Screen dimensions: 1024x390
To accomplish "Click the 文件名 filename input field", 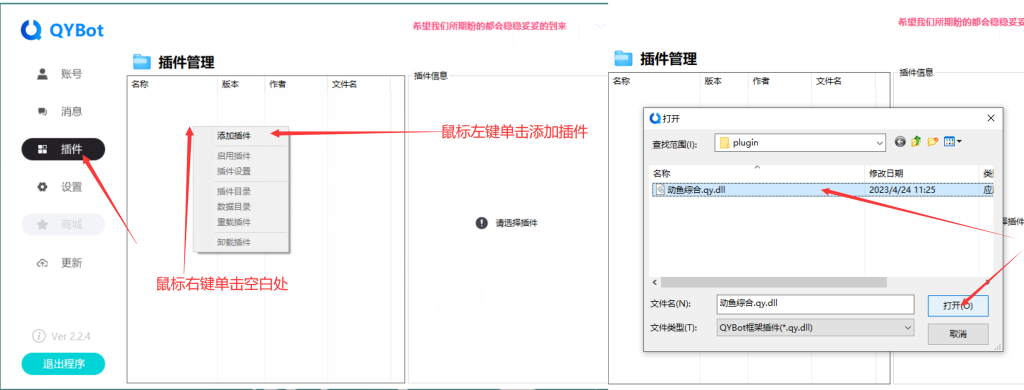I will tap(815, 304).
